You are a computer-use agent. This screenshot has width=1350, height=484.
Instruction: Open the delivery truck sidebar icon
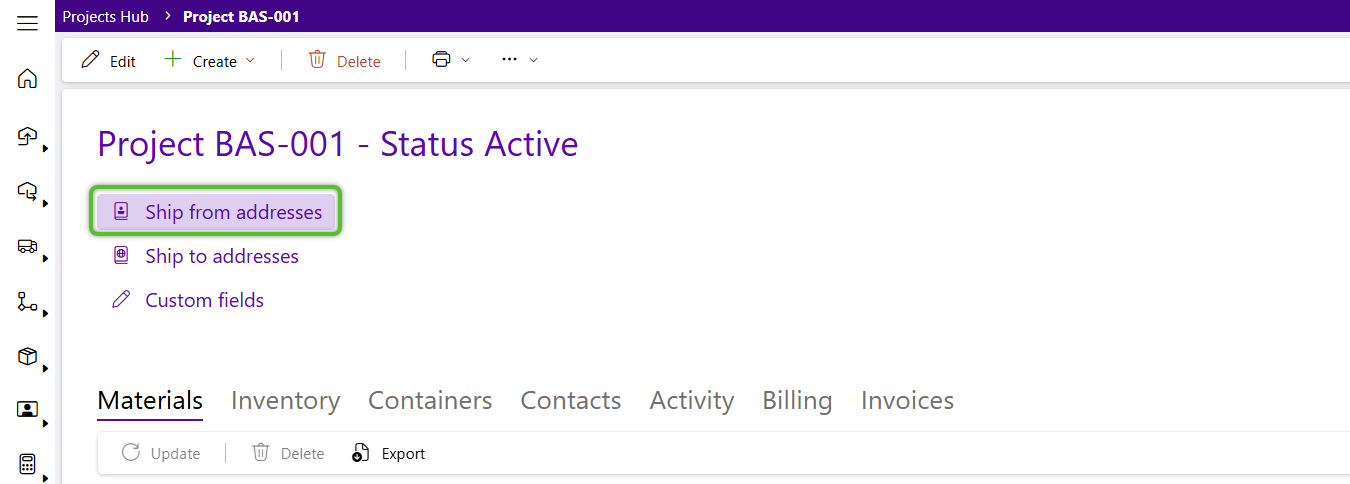point(27,246)
